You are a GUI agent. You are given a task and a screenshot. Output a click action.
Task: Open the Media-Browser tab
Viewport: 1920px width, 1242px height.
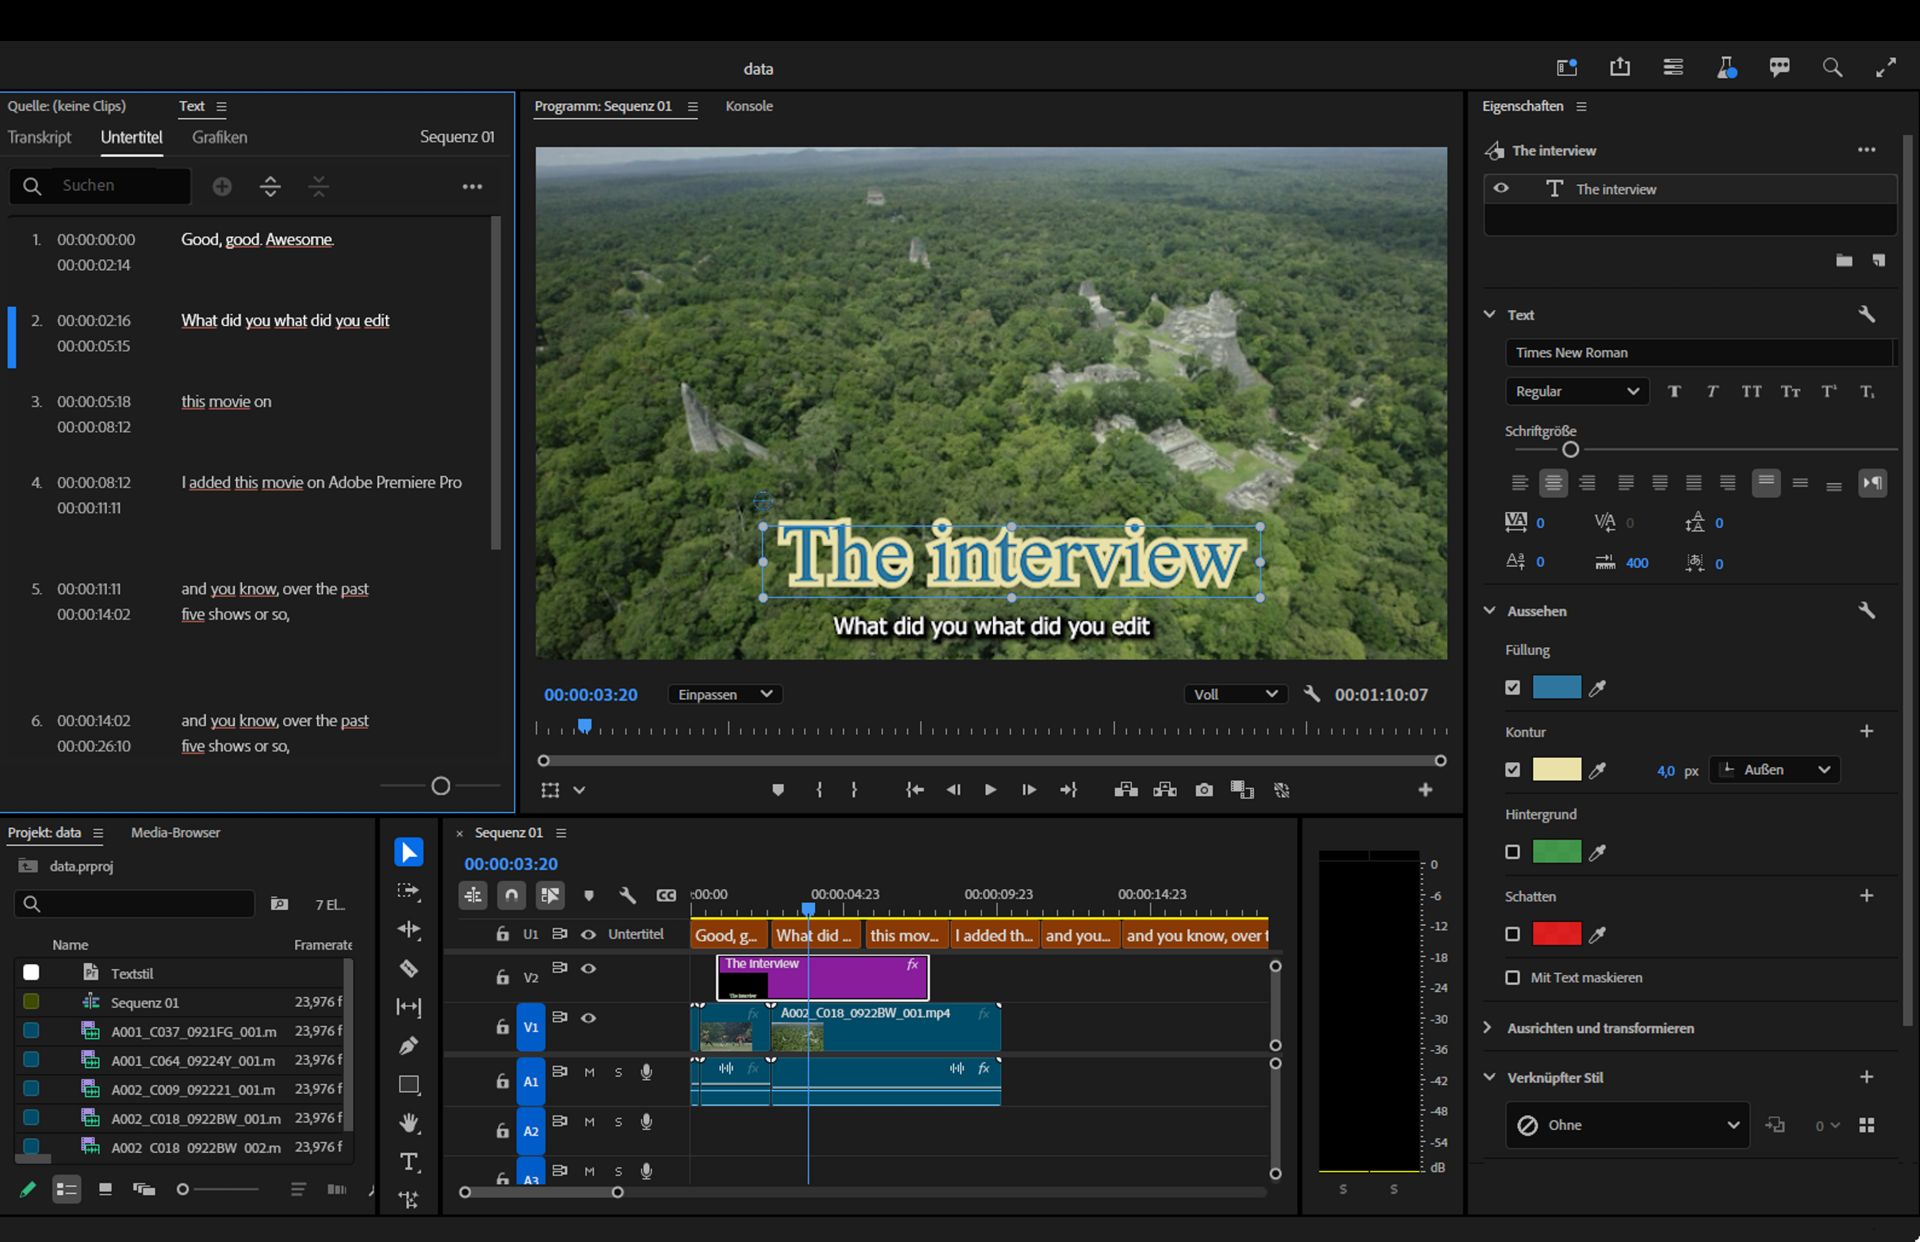click(175, 832)
